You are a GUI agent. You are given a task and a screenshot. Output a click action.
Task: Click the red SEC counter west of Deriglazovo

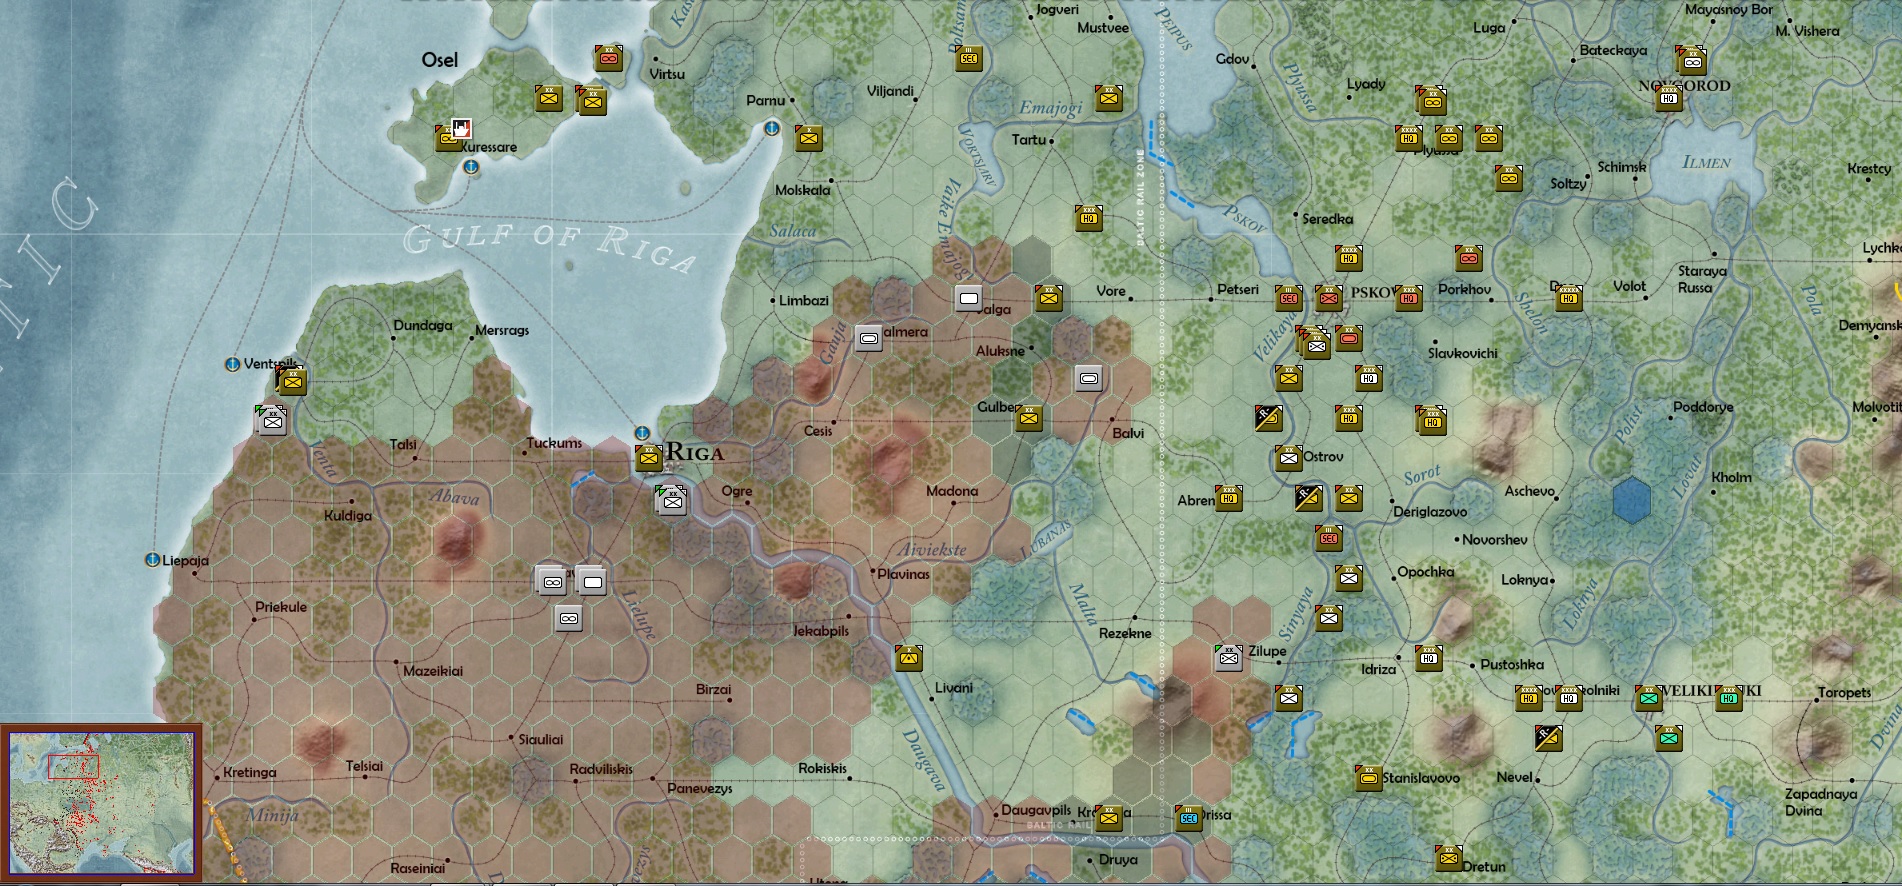click(1329, 537)
